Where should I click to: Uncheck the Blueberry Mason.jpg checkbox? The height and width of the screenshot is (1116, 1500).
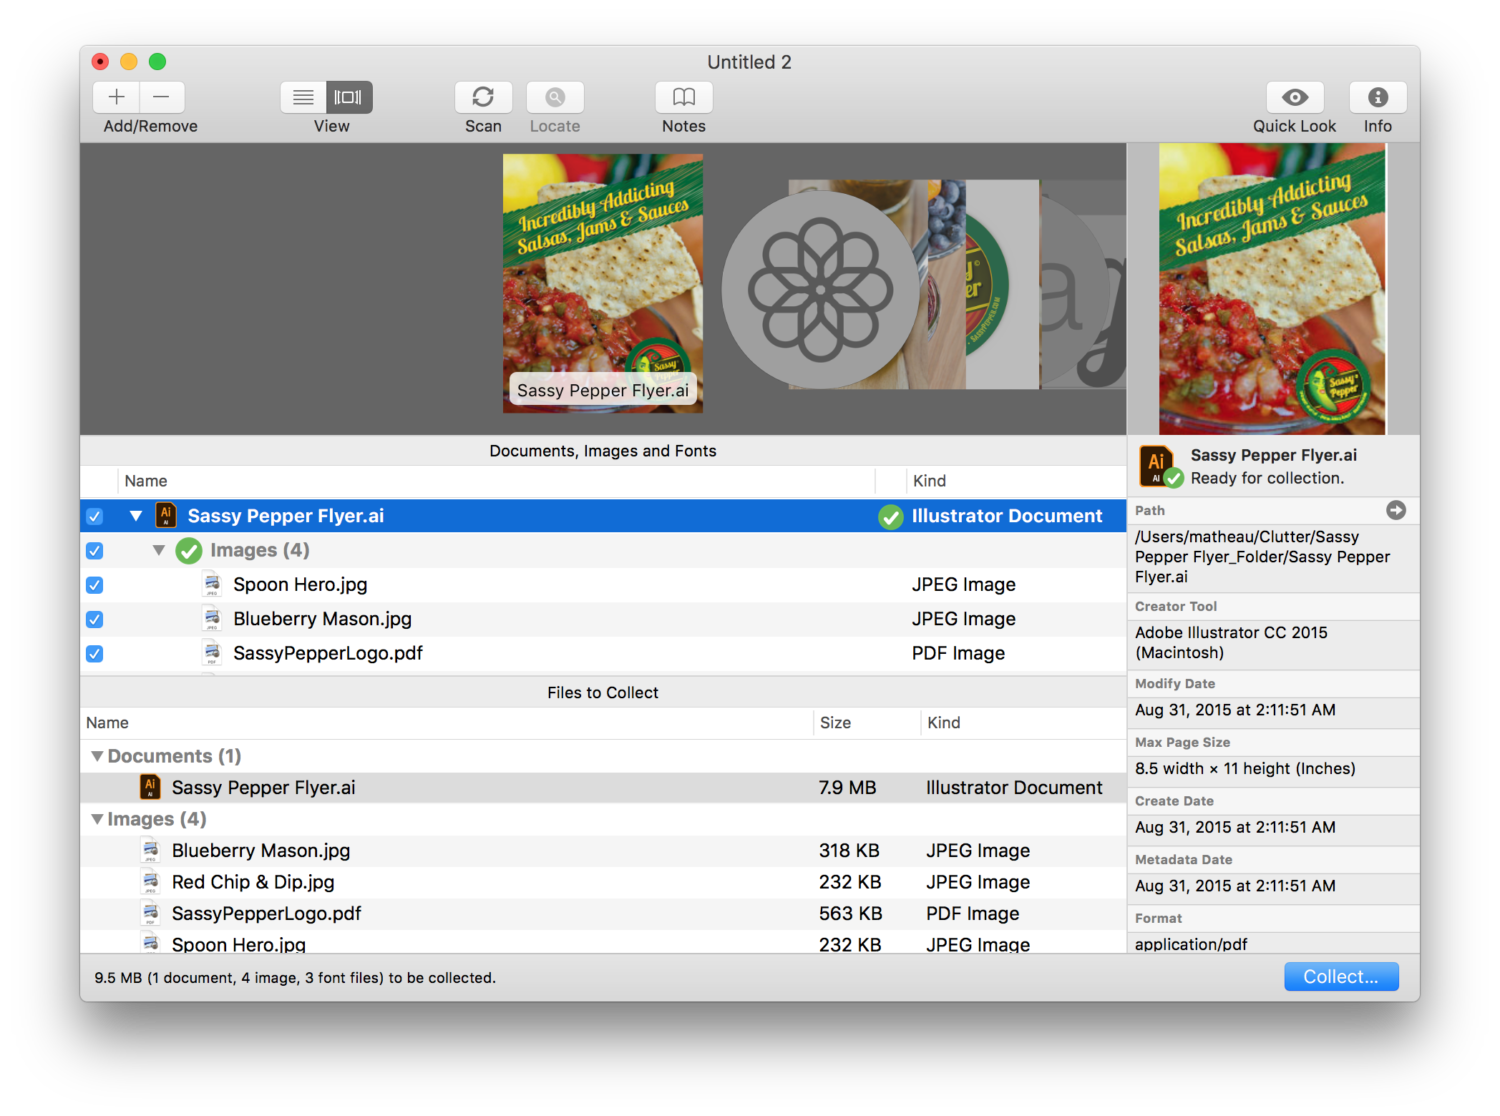[x=94, y=619]
